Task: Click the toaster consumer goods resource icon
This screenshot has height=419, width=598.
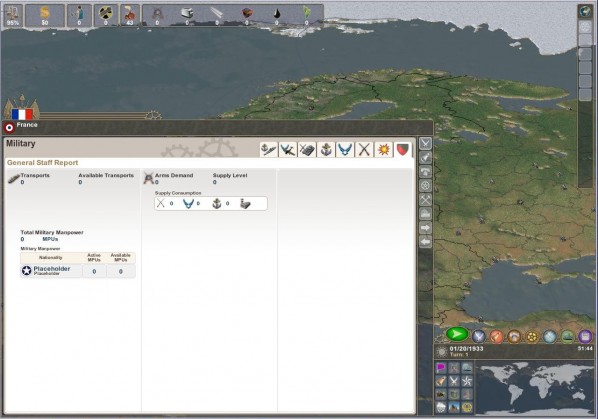Action: (187, 14)
